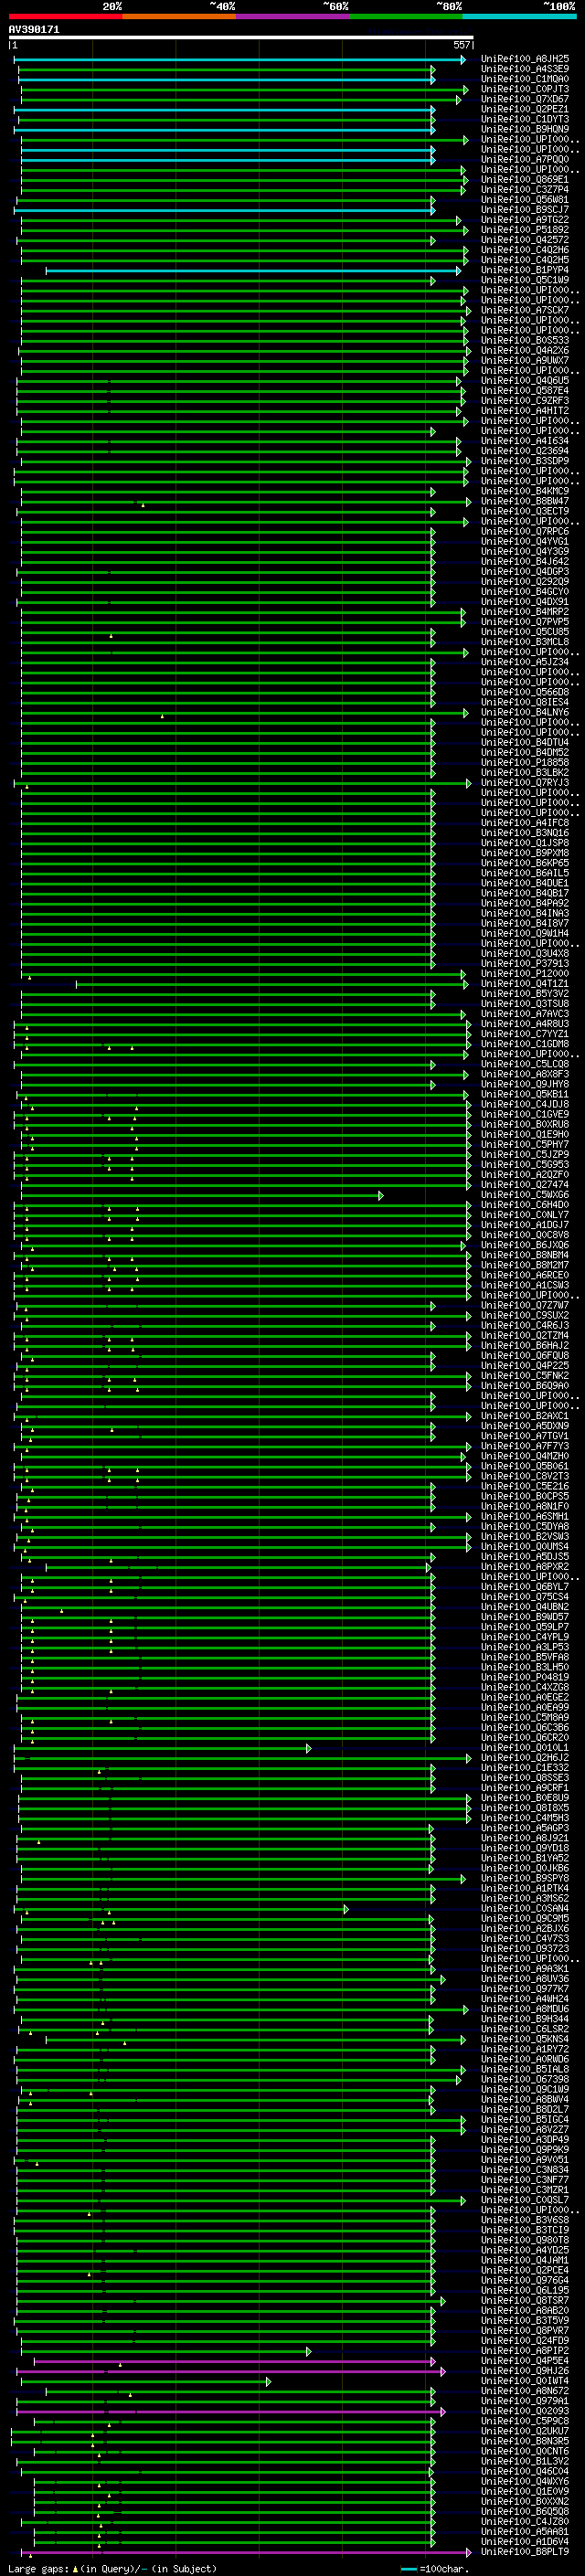Open hit UniRef100_Q4P5E4

[525, 2361]
